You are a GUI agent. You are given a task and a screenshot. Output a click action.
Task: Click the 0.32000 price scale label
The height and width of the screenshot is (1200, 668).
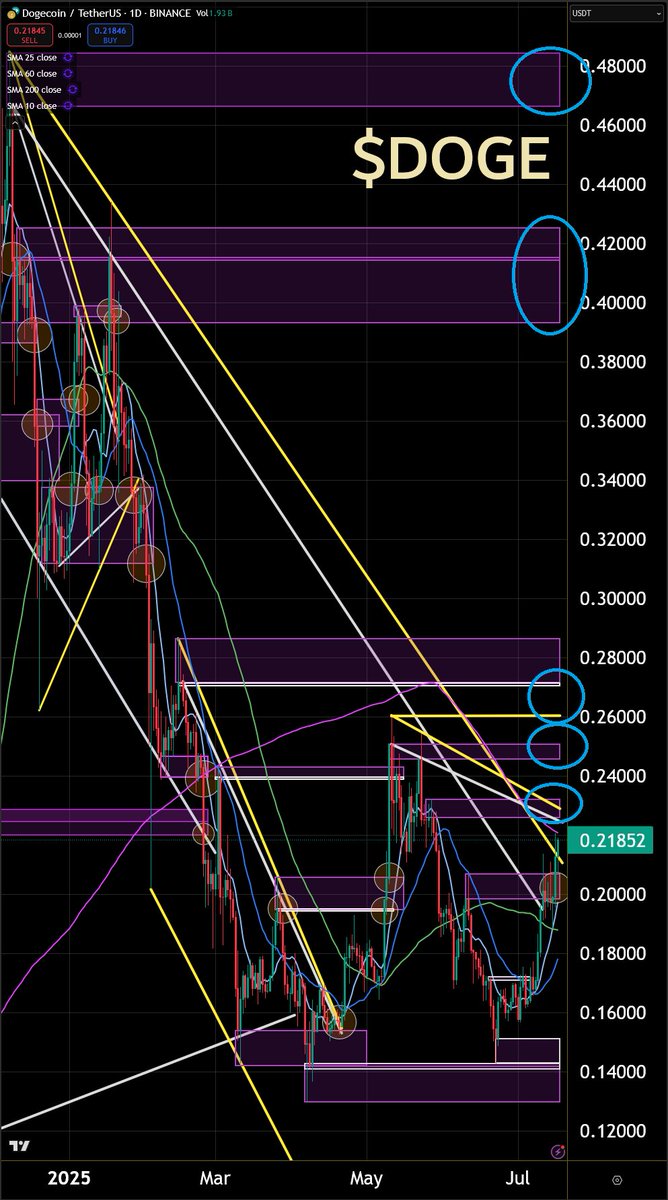coord(614,540)
